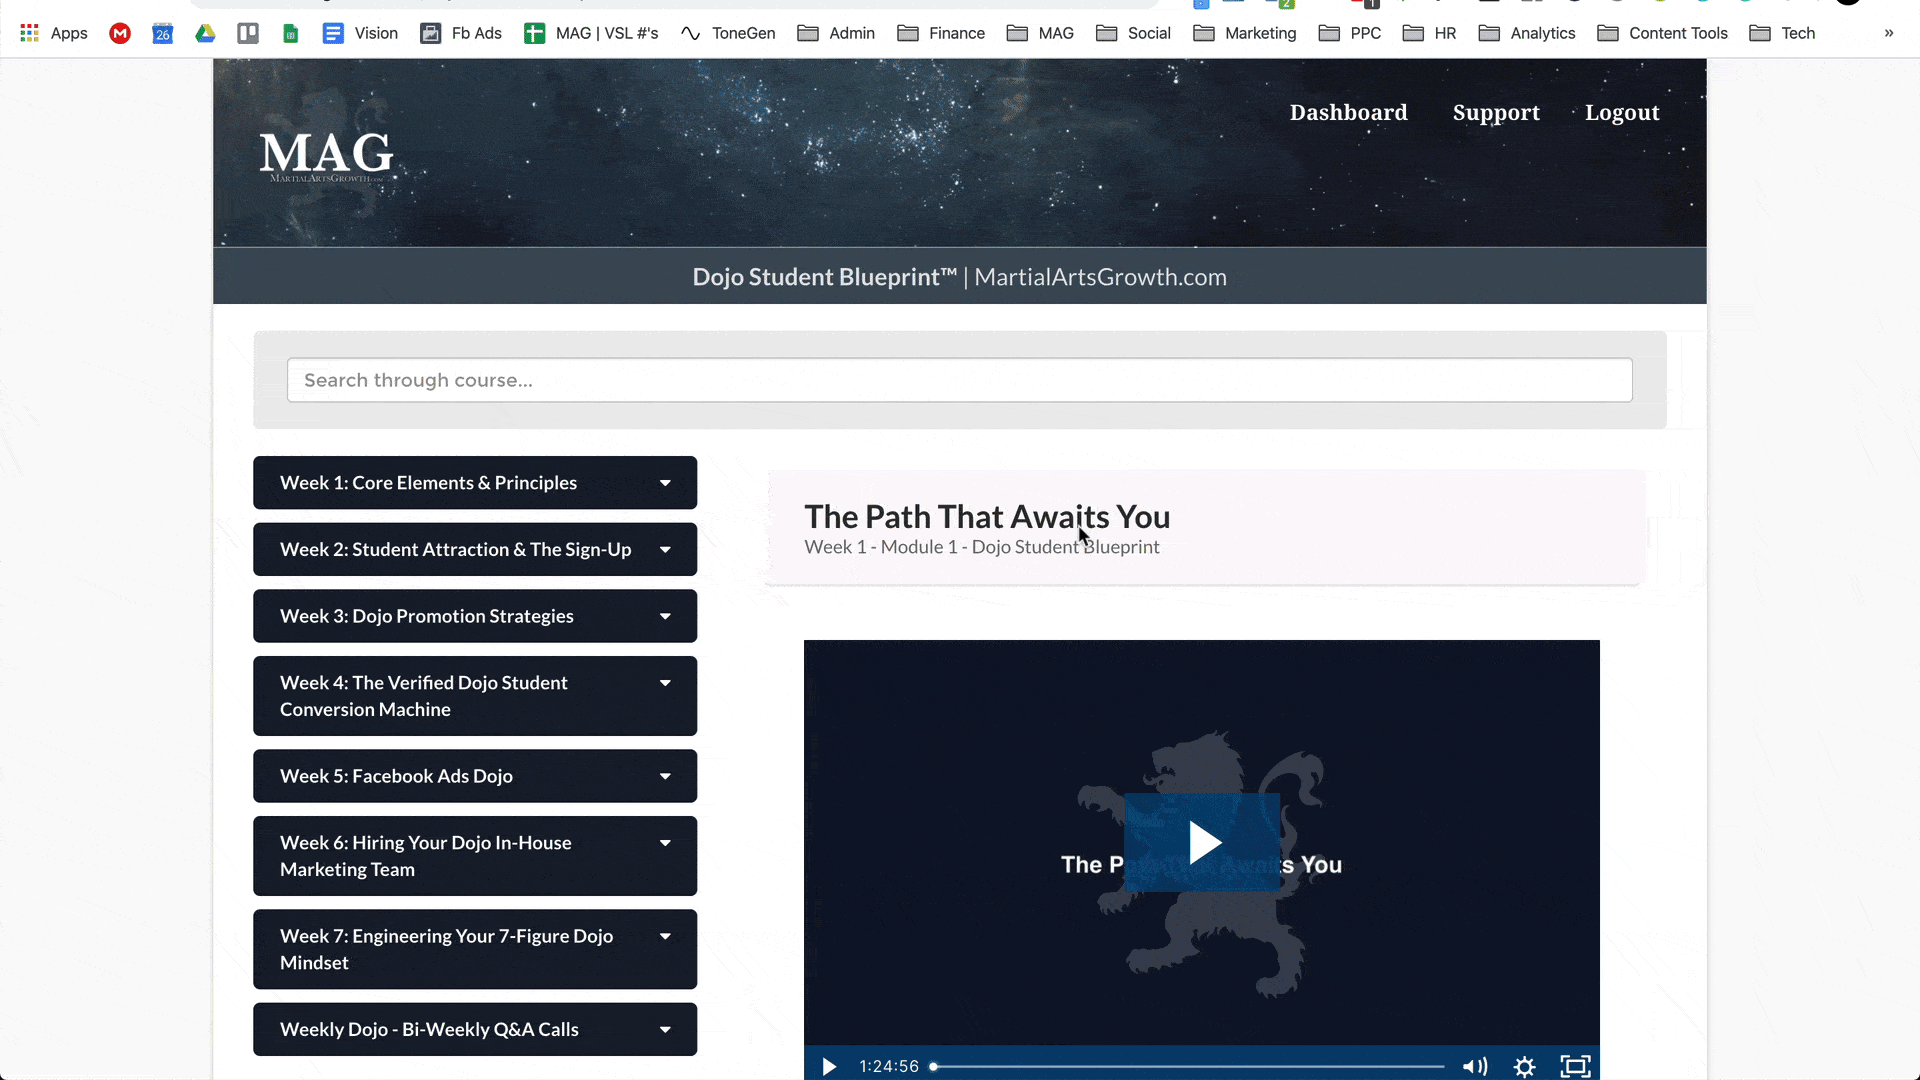Open video settings gear
Screen dimensions: 1920x1080
pyautogui.click(x=1524, y=1066)
